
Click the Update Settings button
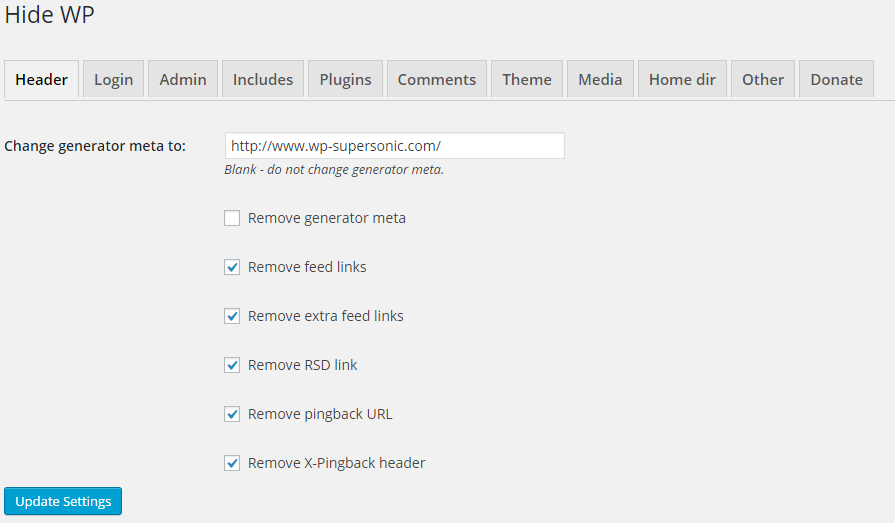pos(63,501)
